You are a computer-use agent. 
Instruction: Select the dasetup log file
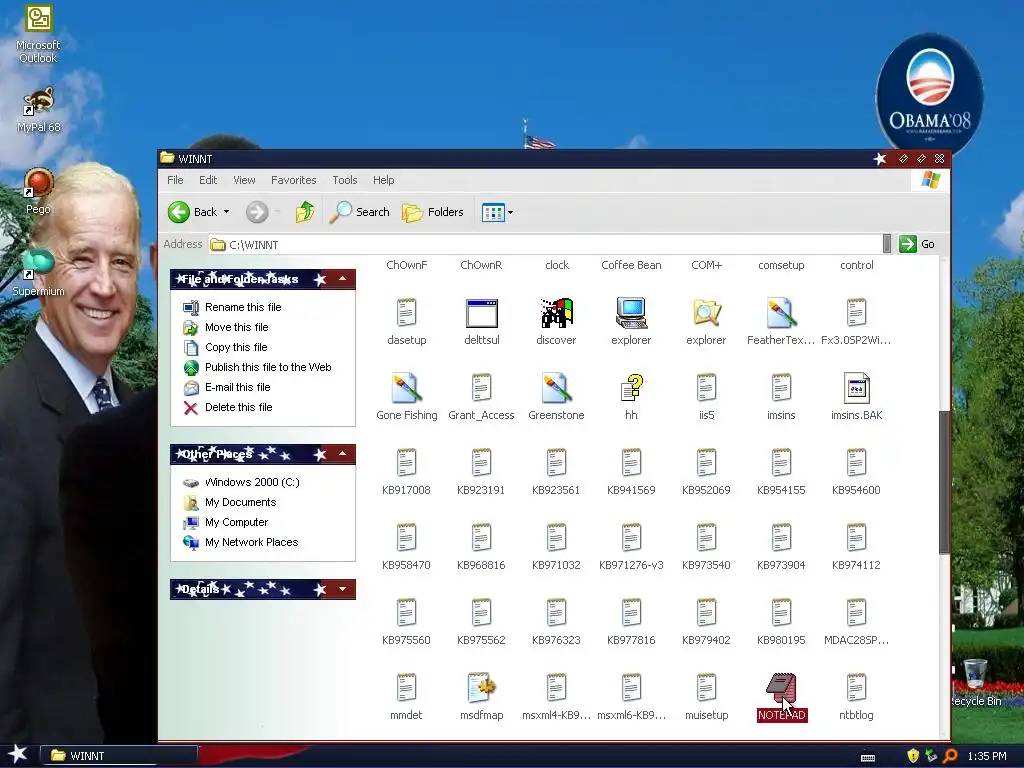pos(406,322)
